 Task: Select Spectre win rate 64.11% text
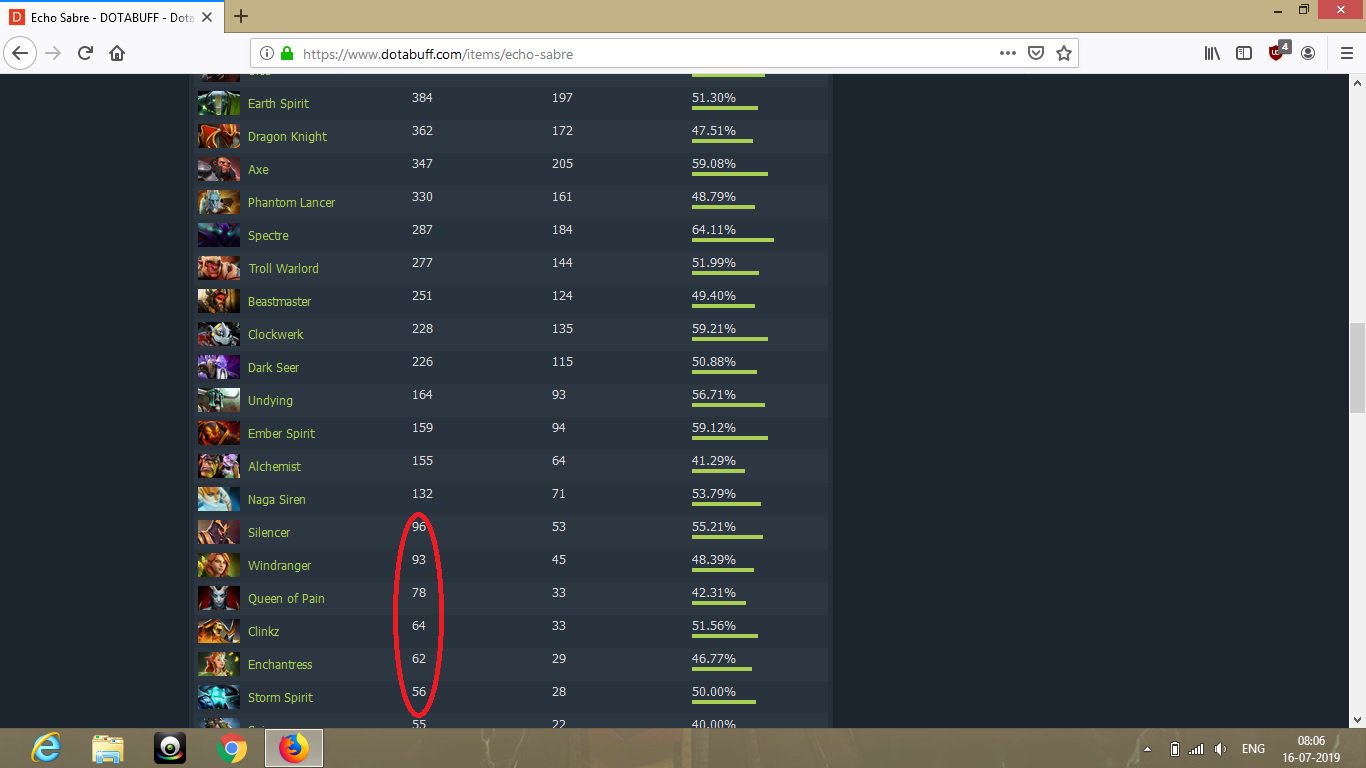(714, 230)
